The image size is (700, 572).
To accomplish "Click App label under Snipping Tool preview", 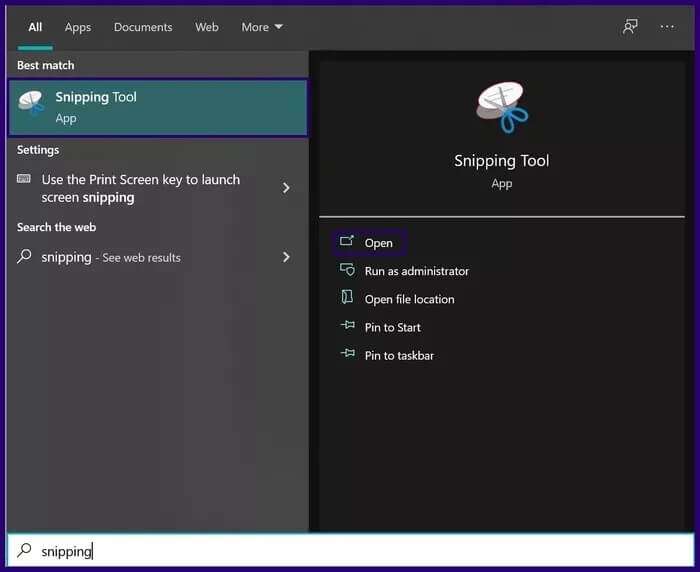I will tap(502, 184).
